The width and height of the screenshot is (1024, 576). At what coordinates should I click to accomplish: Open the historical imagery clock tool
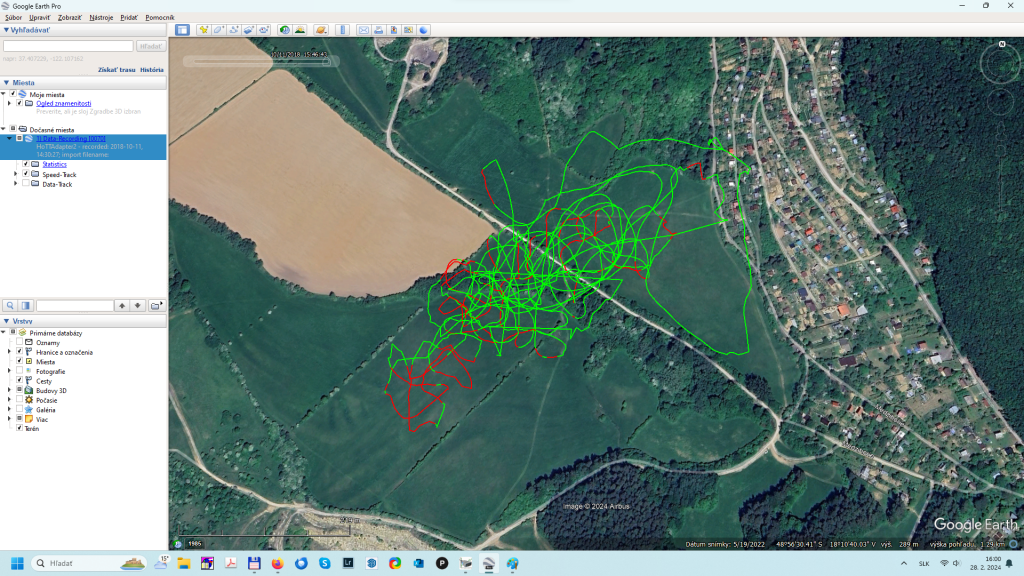[x=285, y=30]
